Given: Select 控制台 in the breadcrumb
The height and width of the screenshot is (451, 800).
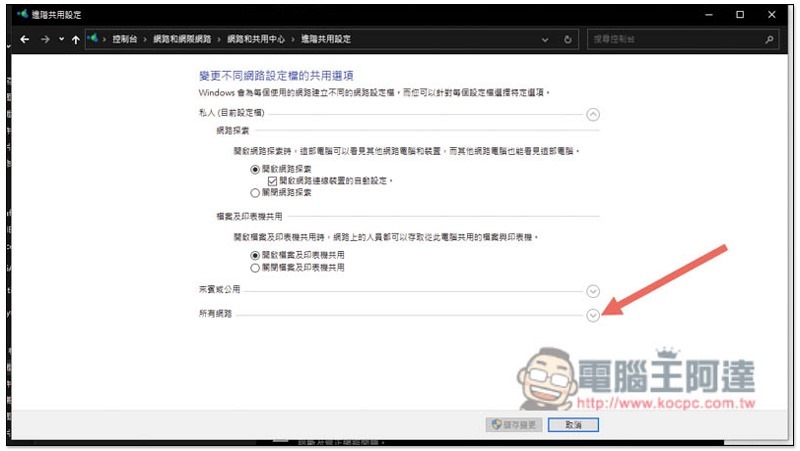Looking at the screenshot, I should point(124,39).
